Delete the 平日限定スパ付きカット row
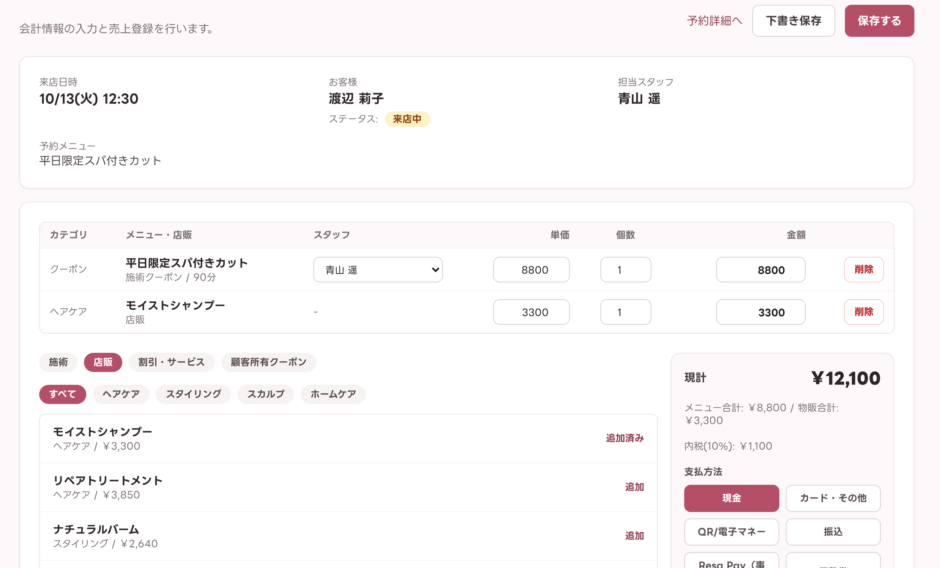This screenshot has width=940, height=568. coord(863,269)
